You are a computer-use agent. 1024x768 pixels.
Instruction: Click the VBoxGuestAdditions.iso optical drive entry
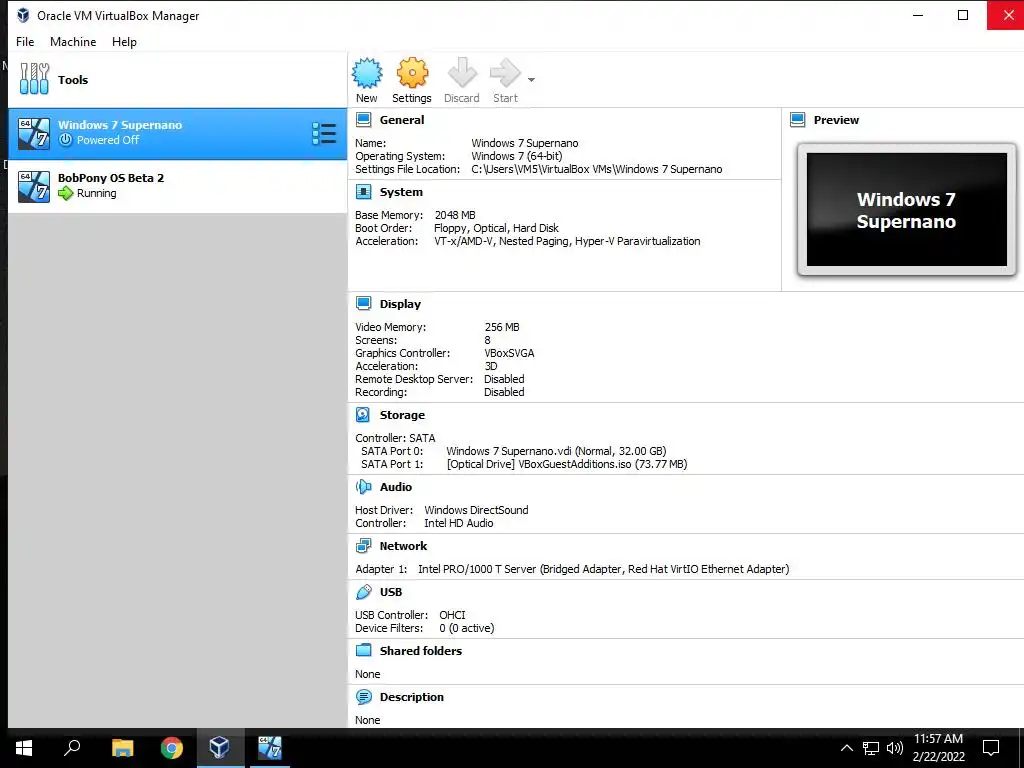tap(567, 464)
